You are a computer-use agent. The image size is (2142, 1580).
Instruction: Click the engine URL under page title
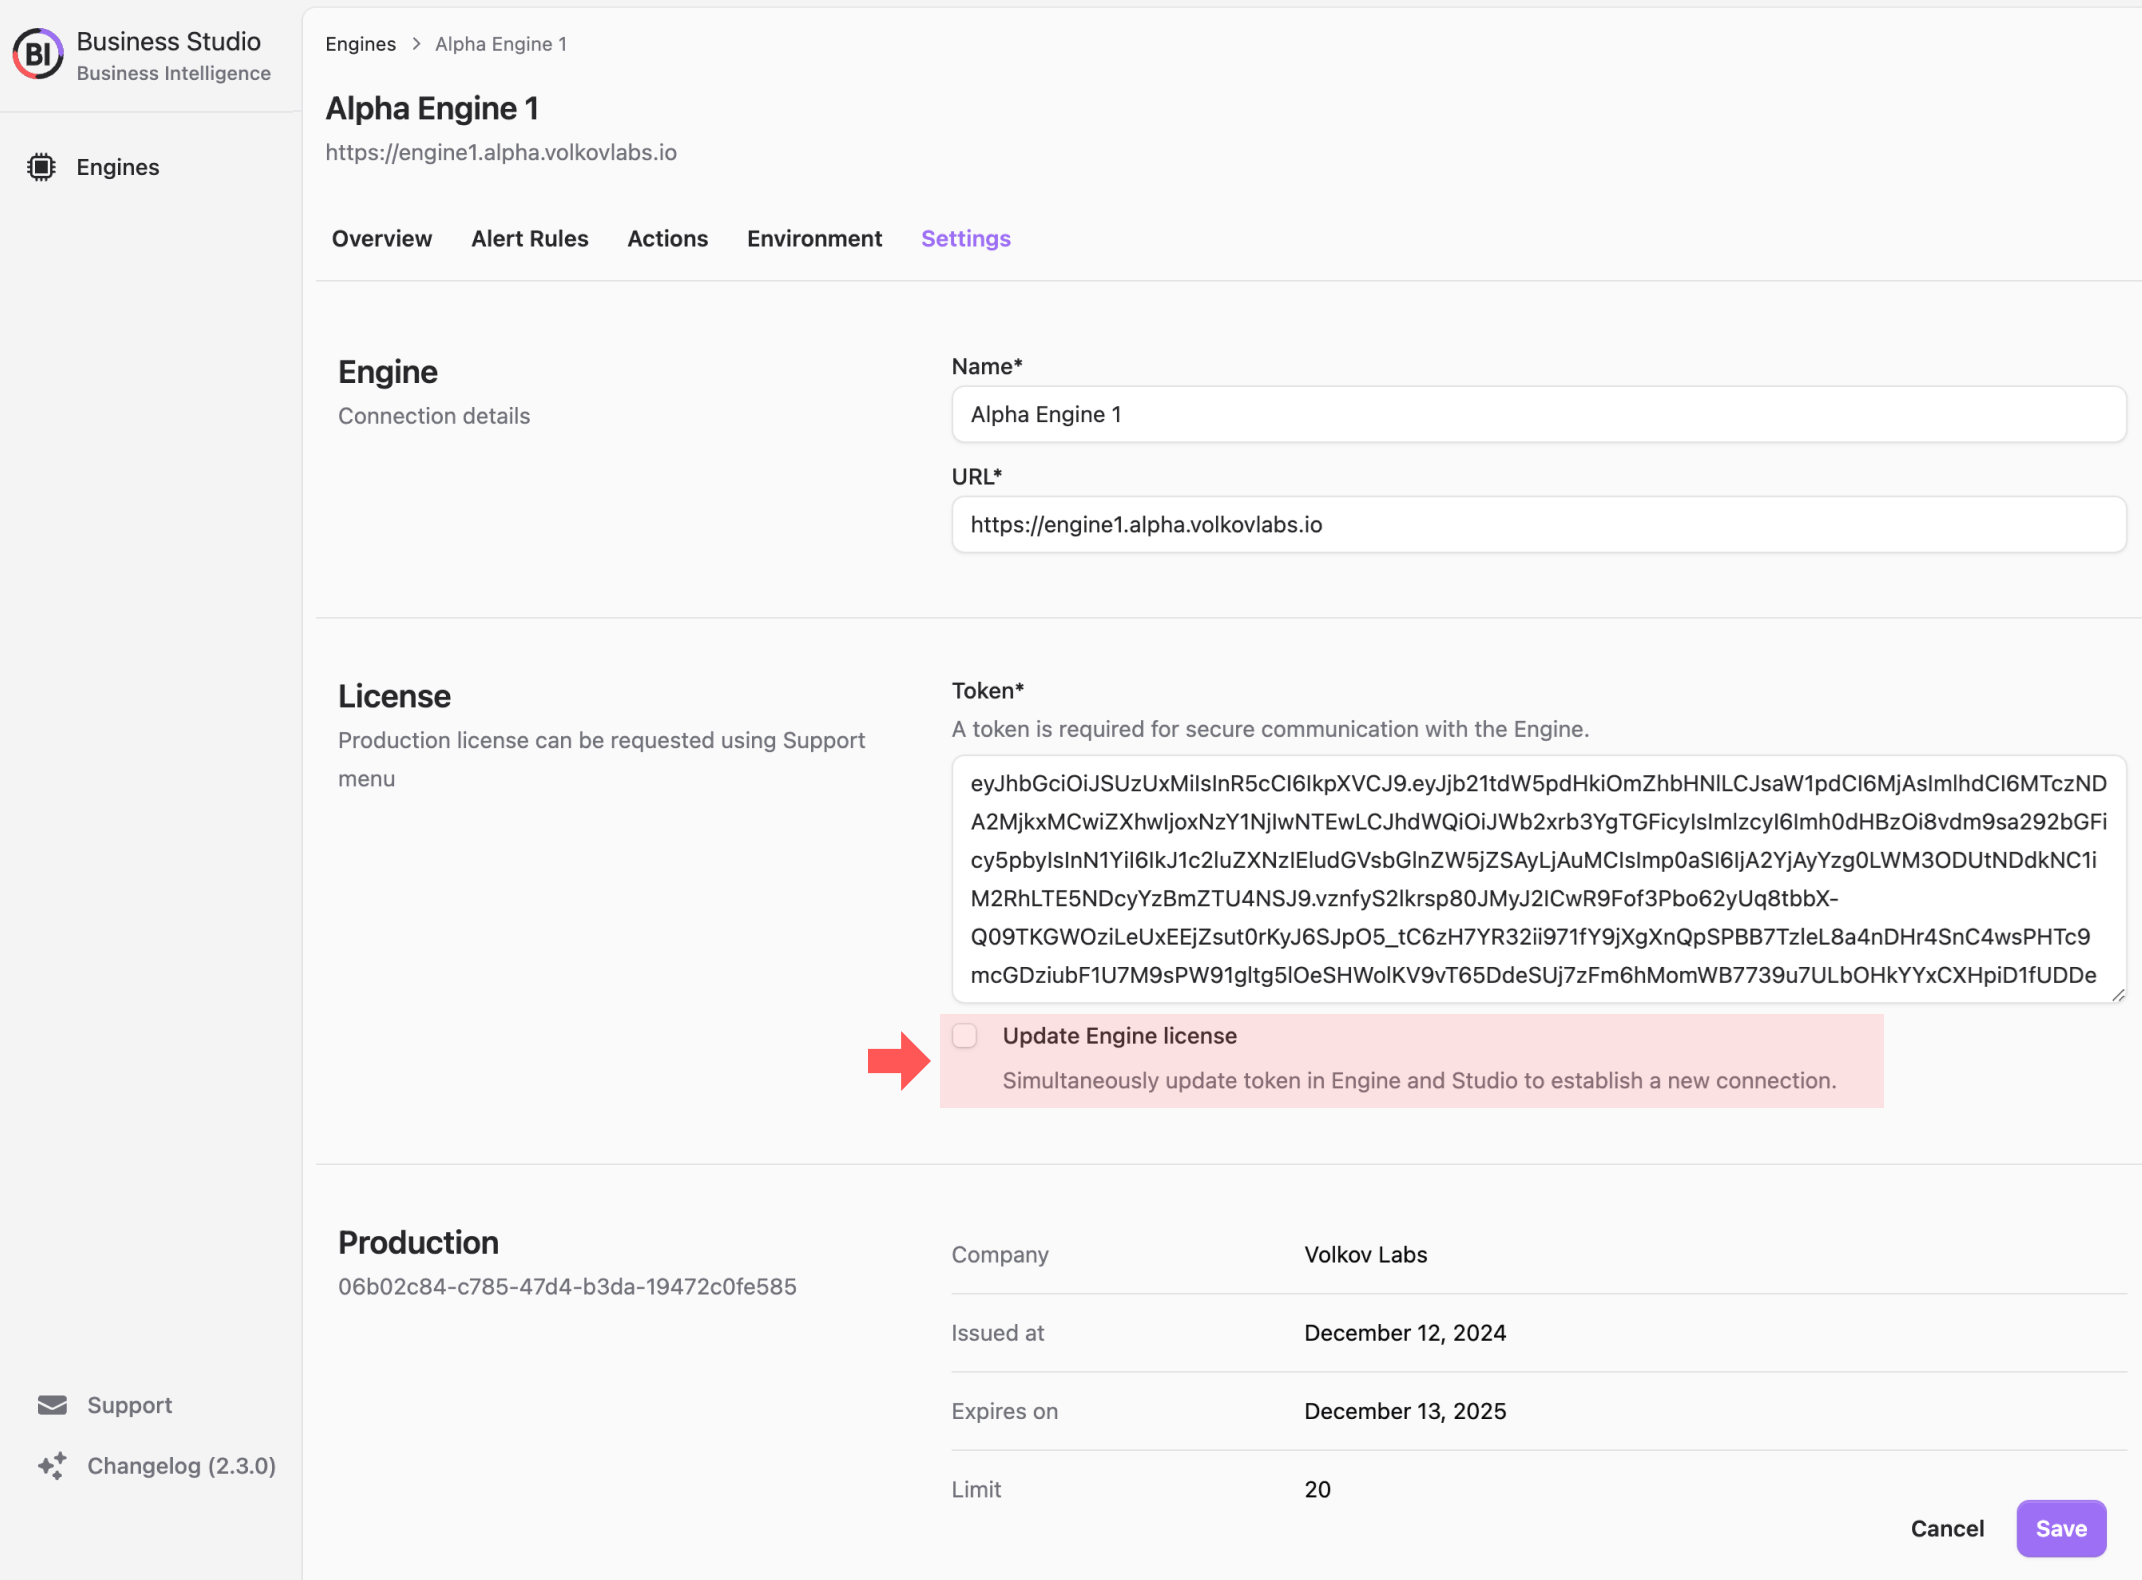click(x=501, y=152)
